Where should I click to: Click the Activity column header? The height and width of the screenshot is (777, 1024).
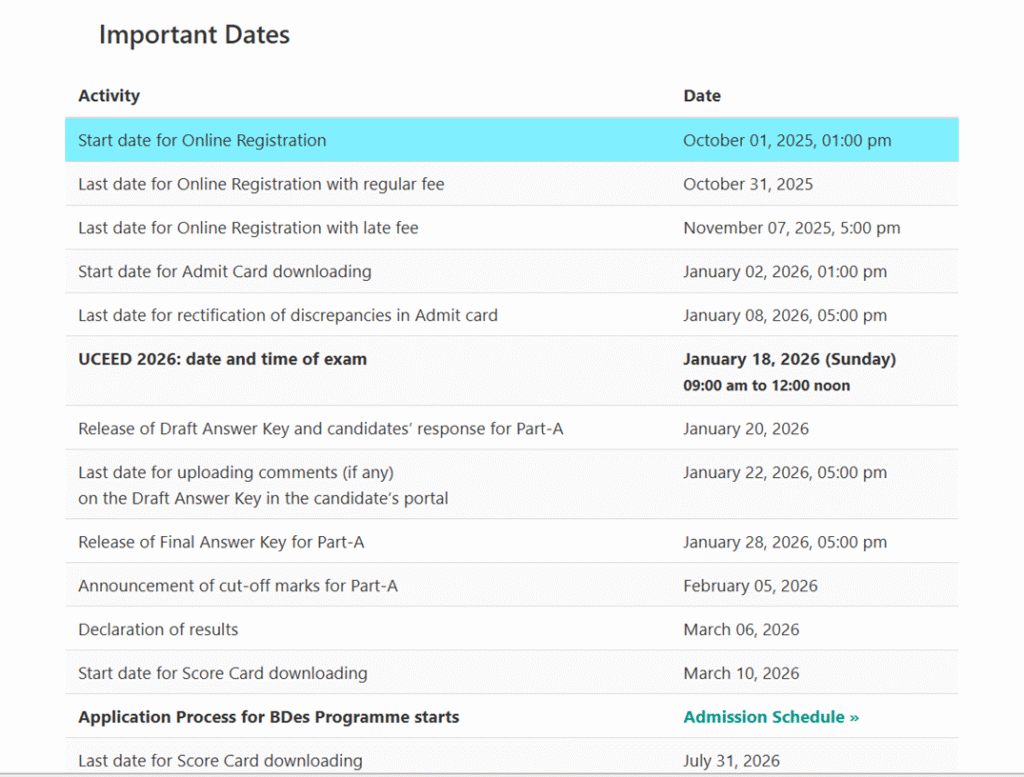pyautogui.click(x=109, y=96)
